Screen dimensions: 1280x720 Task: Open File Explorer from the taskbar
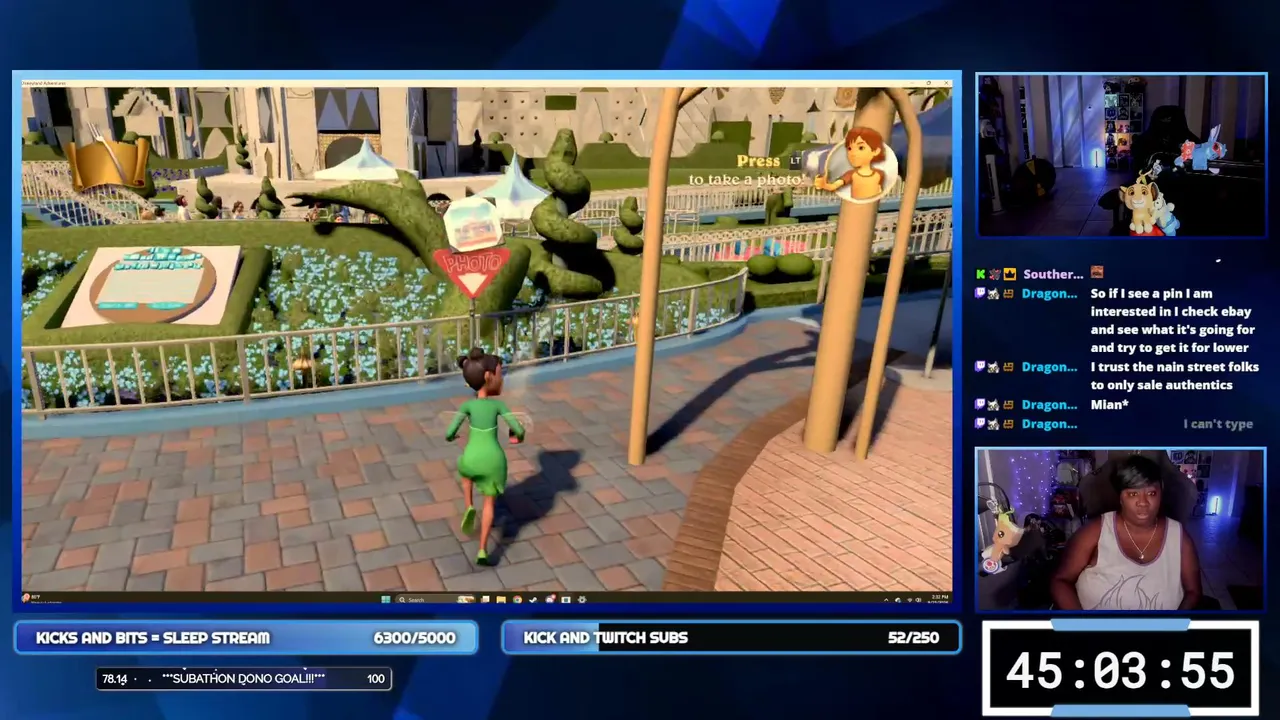point(501,600)
